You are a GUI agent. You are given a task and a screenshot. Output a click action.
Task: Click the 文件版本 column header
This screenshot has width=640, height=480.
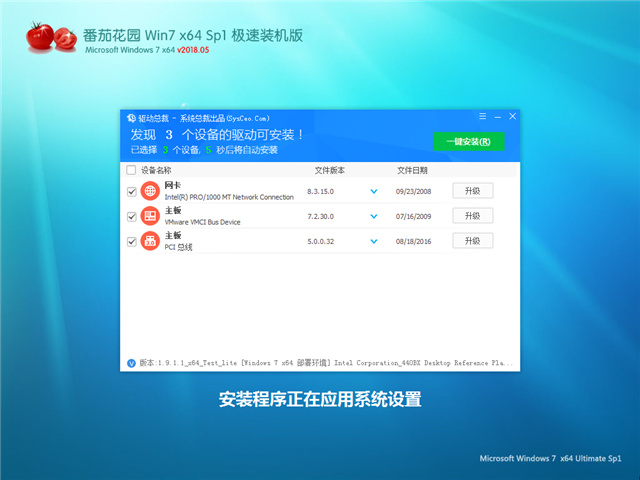[x=330, y=170]
